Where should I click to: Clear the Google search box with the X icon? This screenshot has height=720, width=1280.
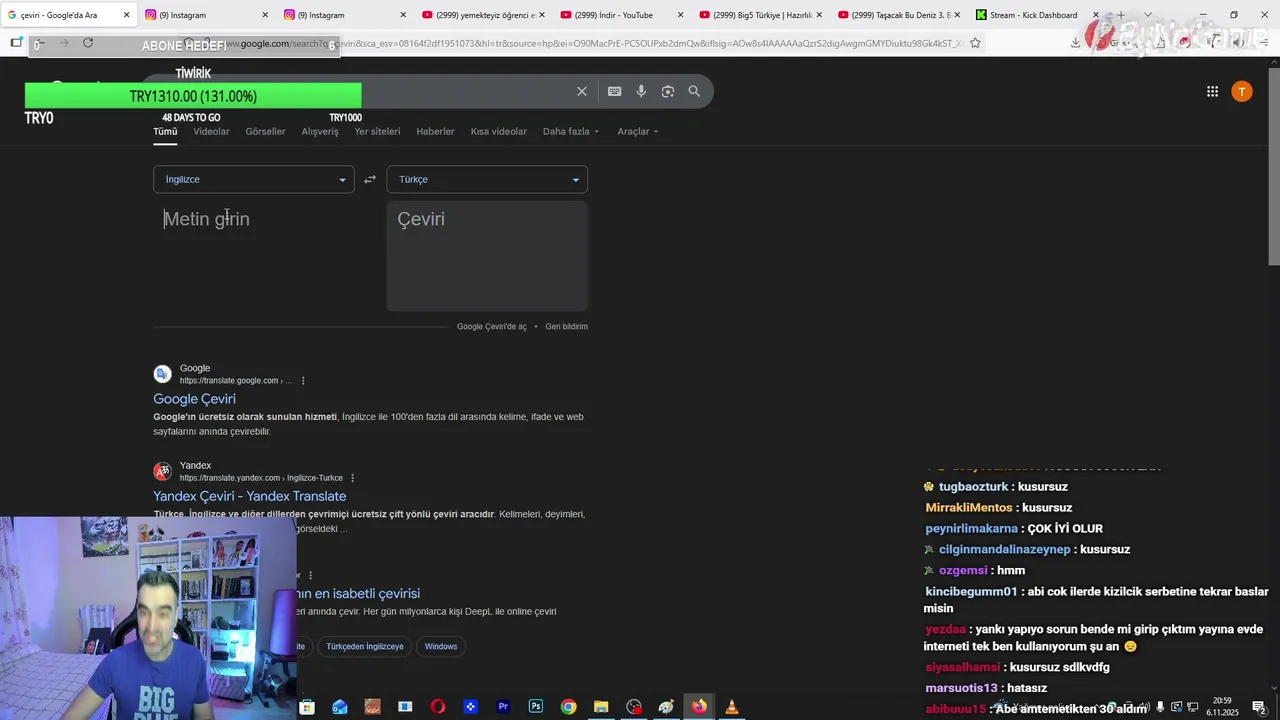tap(582, 91)
